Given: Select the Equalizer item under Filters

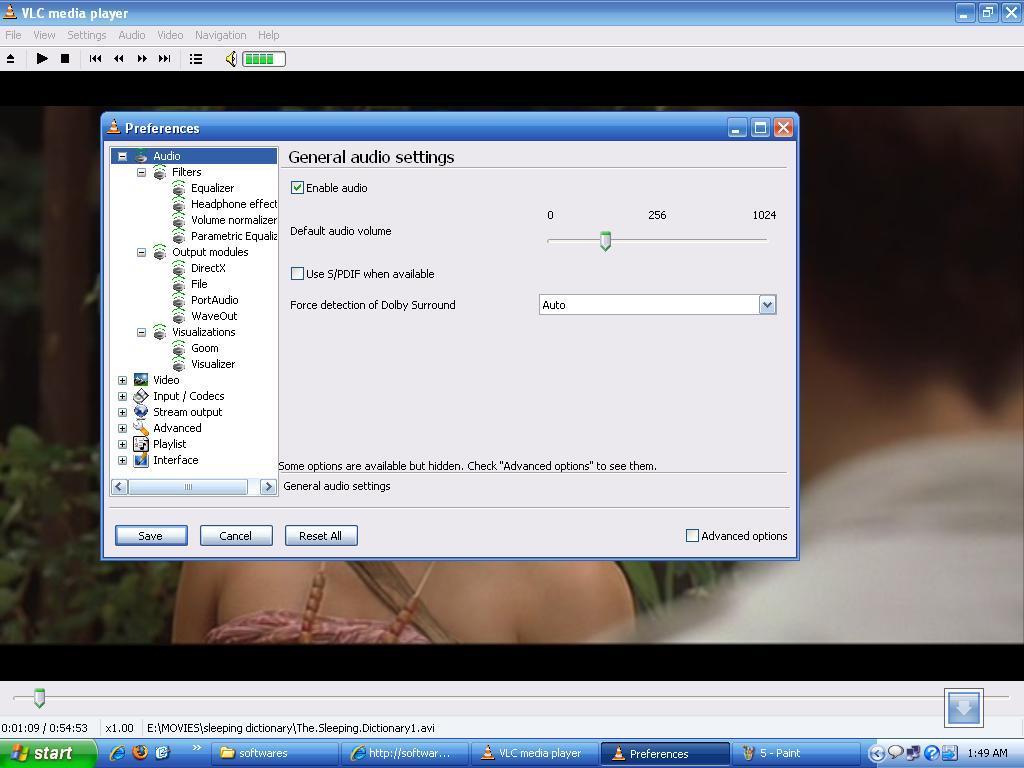Looking at the screenshot, I should pos(213,188).
